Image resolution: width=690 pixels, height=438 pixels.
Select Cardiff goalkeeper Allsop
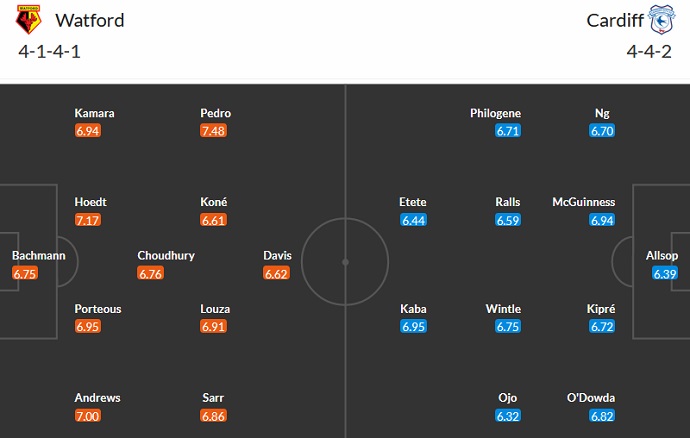[662, 255]
